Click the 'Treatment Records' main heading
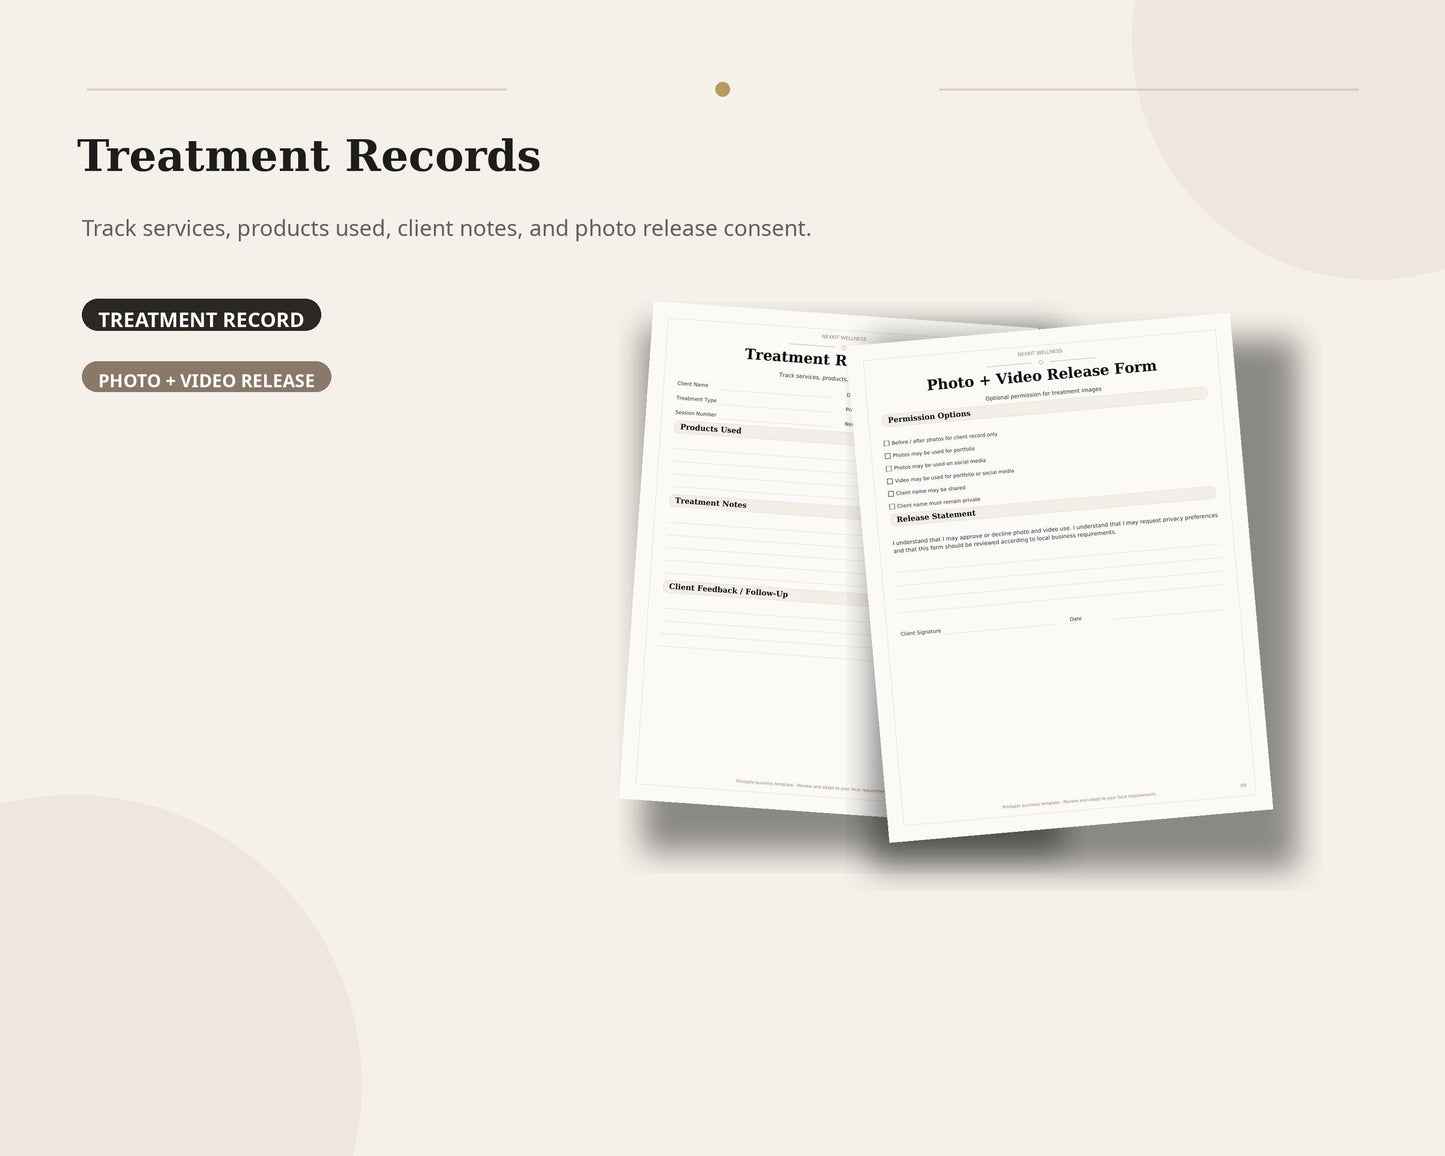Viewport: 1445px width, 1156px height. (309, 156)
